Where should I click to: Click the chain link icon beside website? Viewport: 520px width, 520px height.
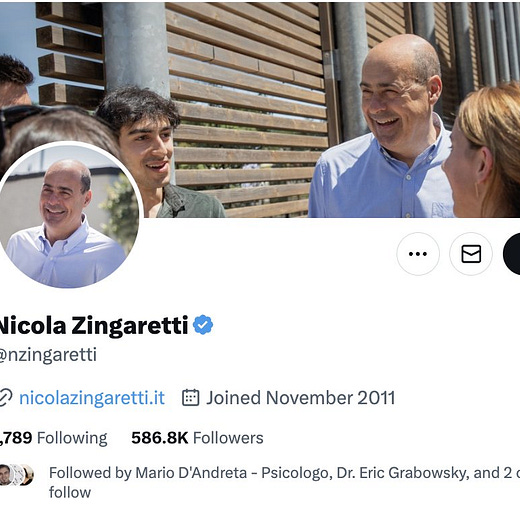tap(5, 397)
